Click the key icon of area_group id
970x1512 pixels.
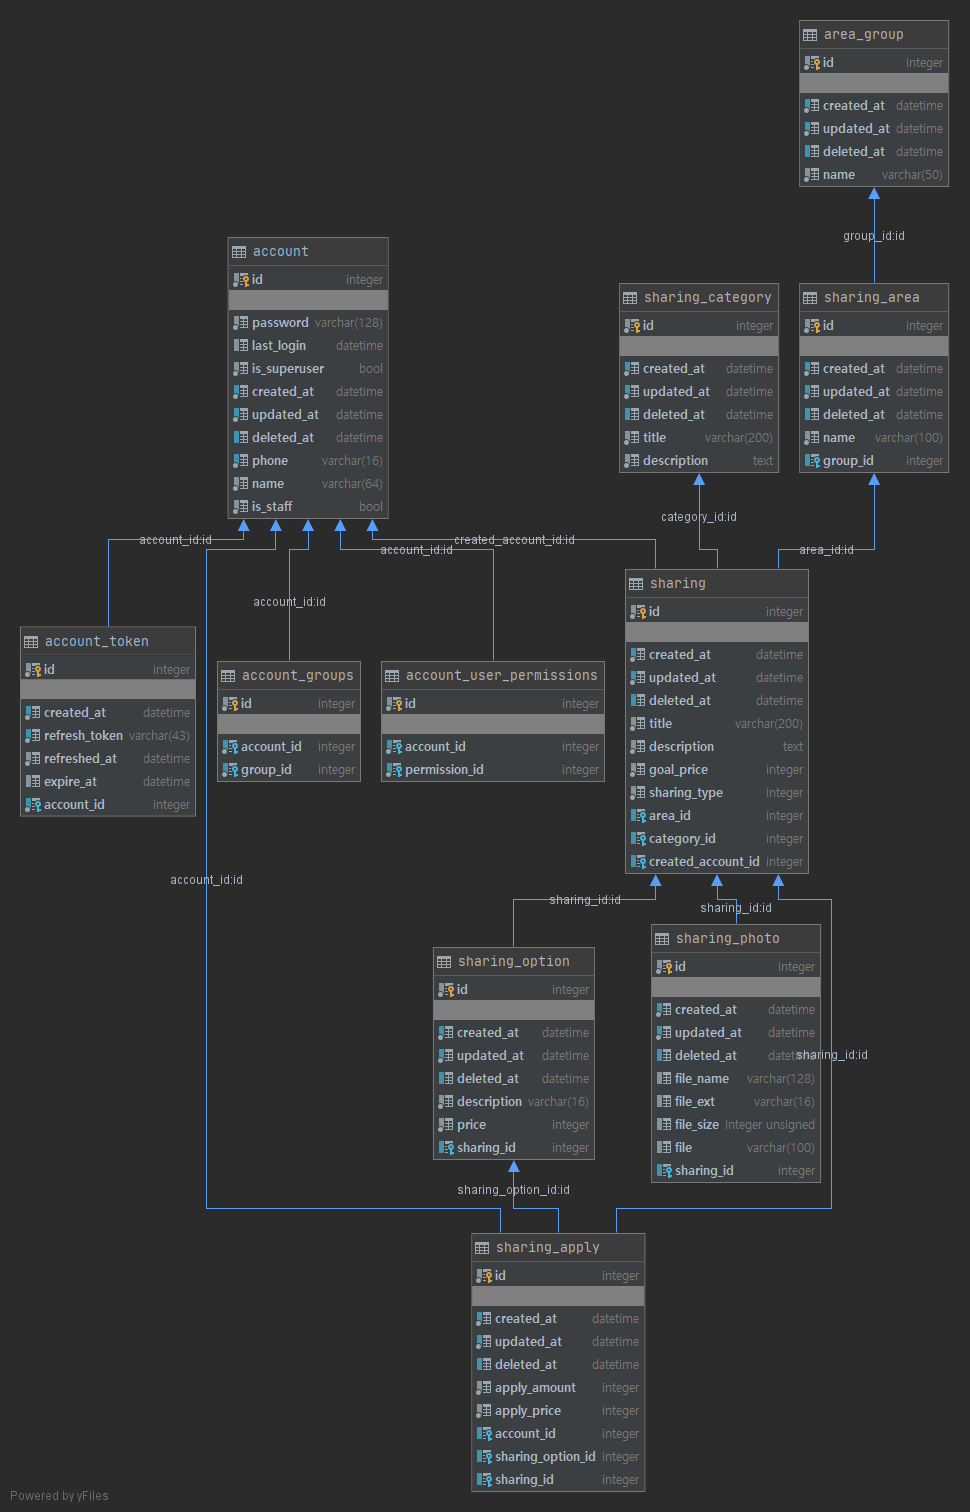coord(812,63)
